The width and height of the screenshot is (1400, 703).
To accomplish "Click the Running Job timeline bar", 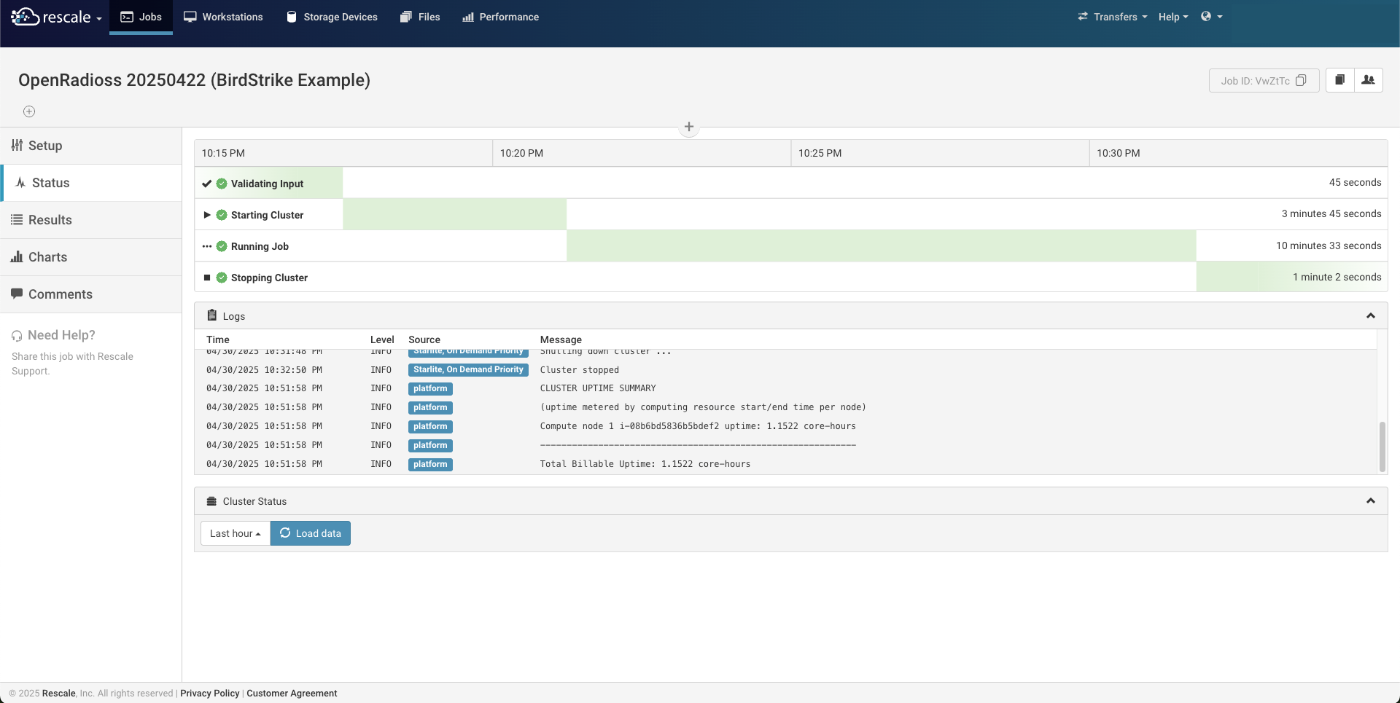I will coord(881,246).
